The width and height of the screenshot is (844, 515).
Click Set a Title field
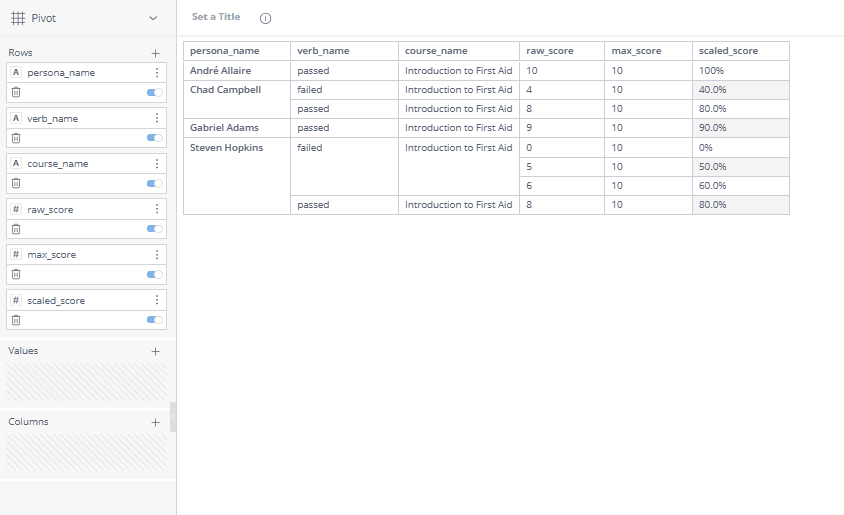point(216,17)
